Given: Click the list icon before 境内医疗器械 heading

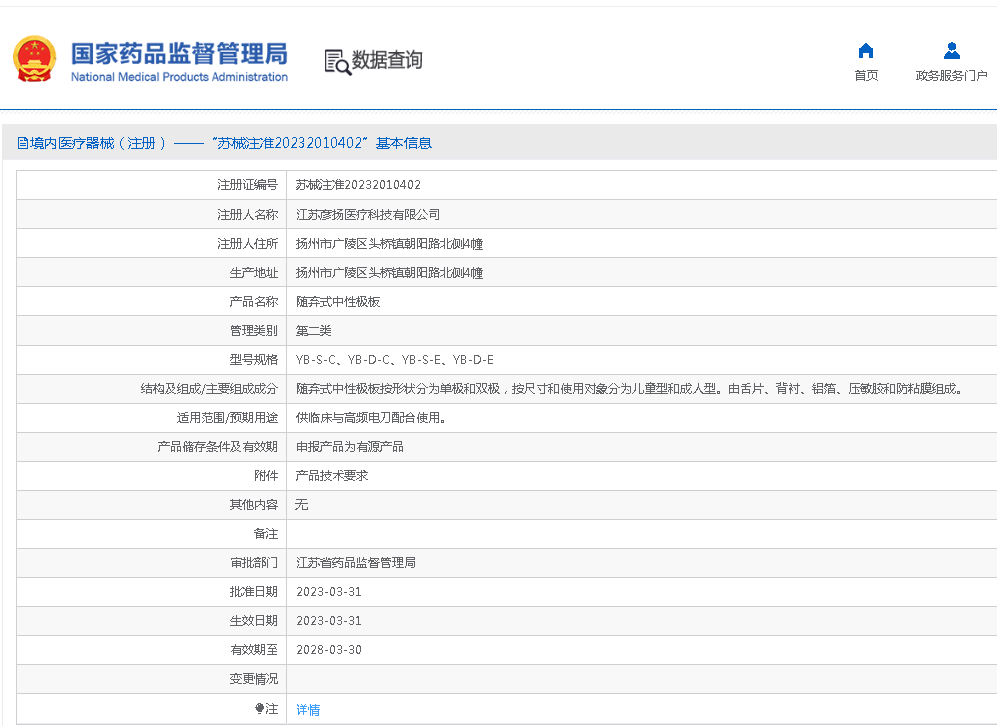Looking at the screenshot, I should (22, 144).
